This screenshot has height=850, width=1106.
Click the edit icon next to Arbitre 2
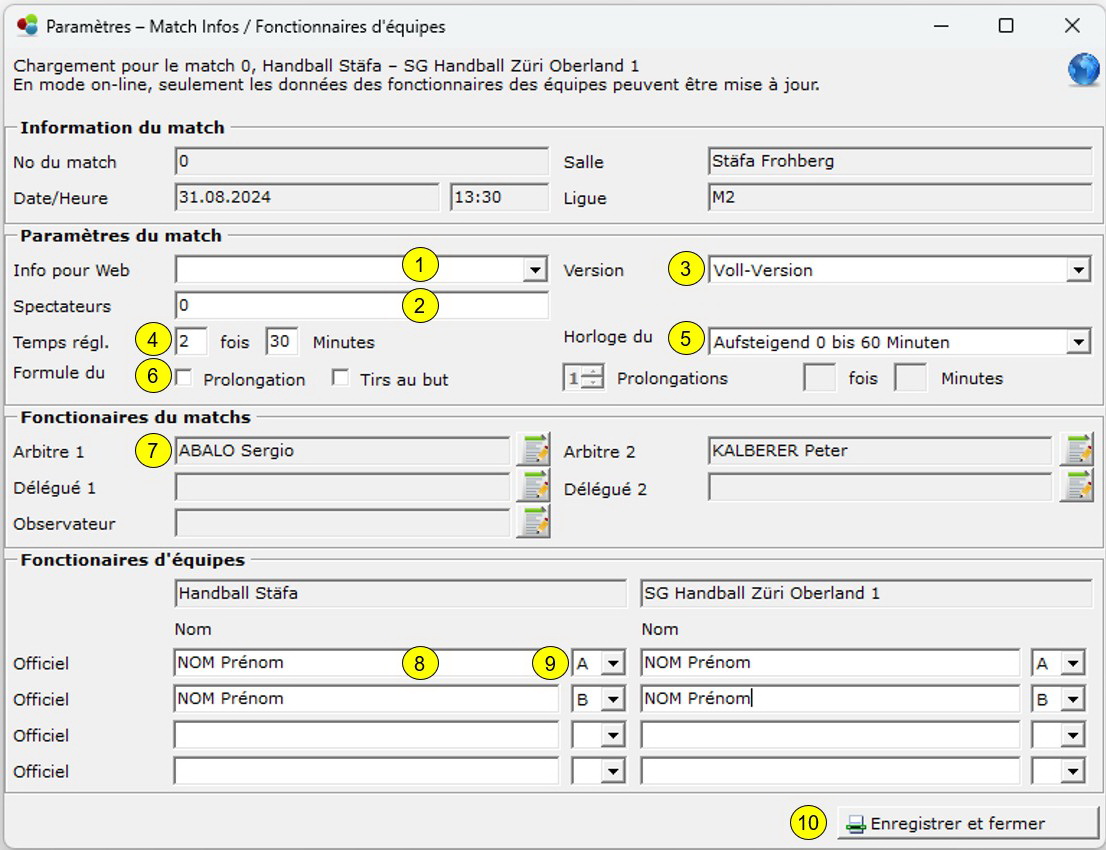[x=1077, y=451]
